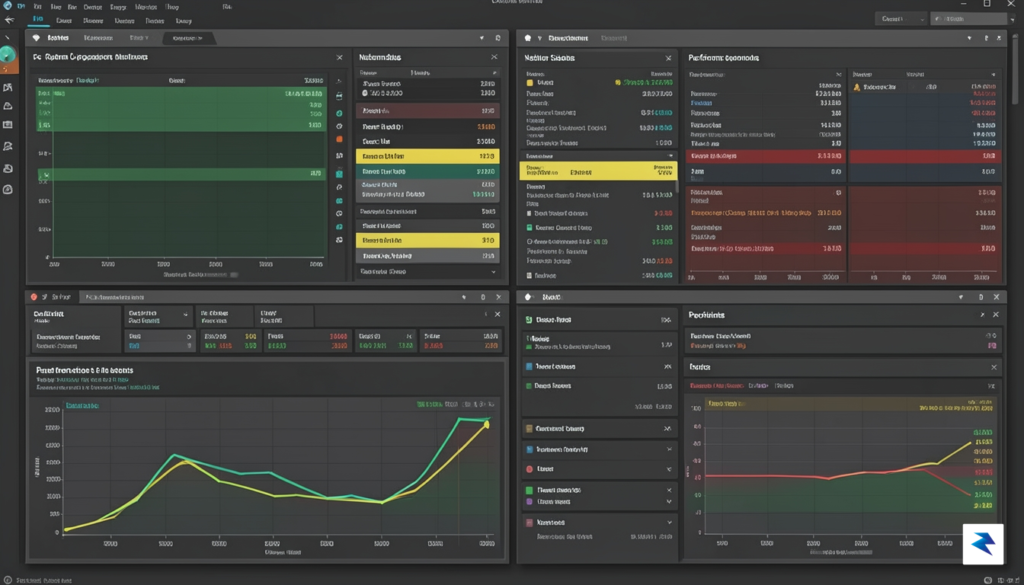Viewport: 1024px width, 585px height.
Task: Switch to the dark tab in top-left panel header
Action: [187, 39]
